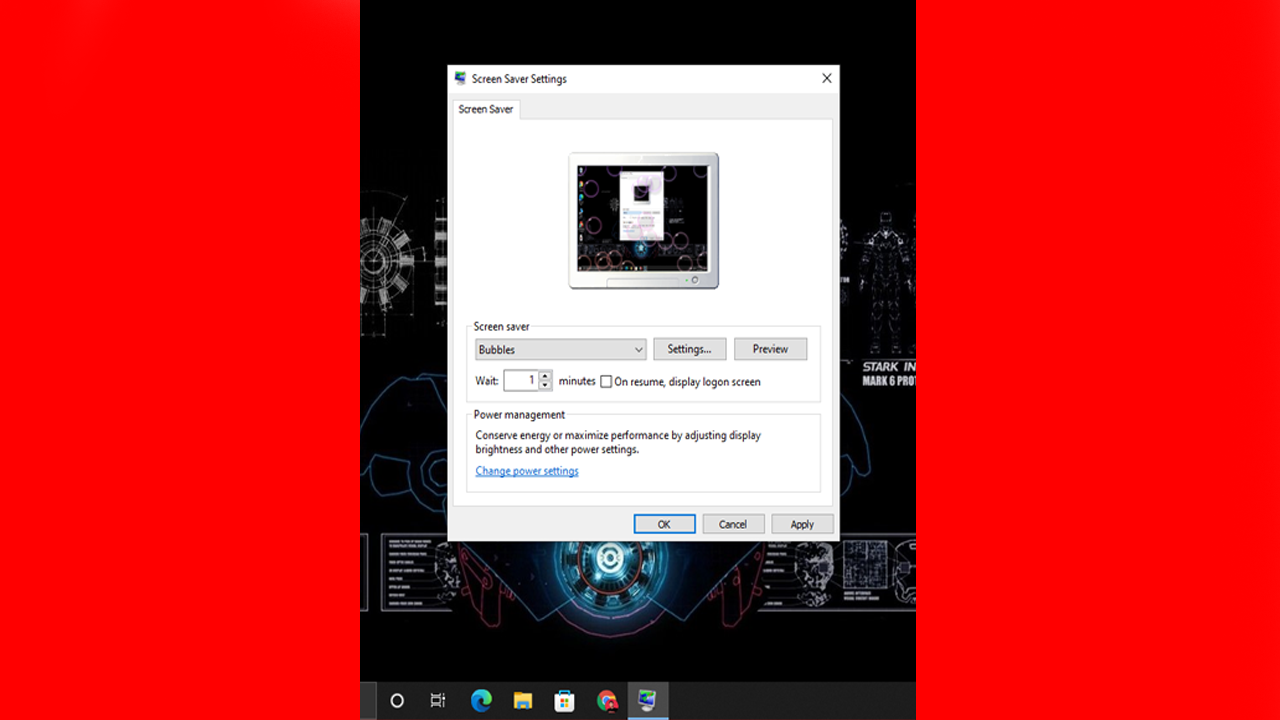Screen dimensions: 1280x720
Task: Open File Explorer from taskbar
Action: [x=522, y=701]
